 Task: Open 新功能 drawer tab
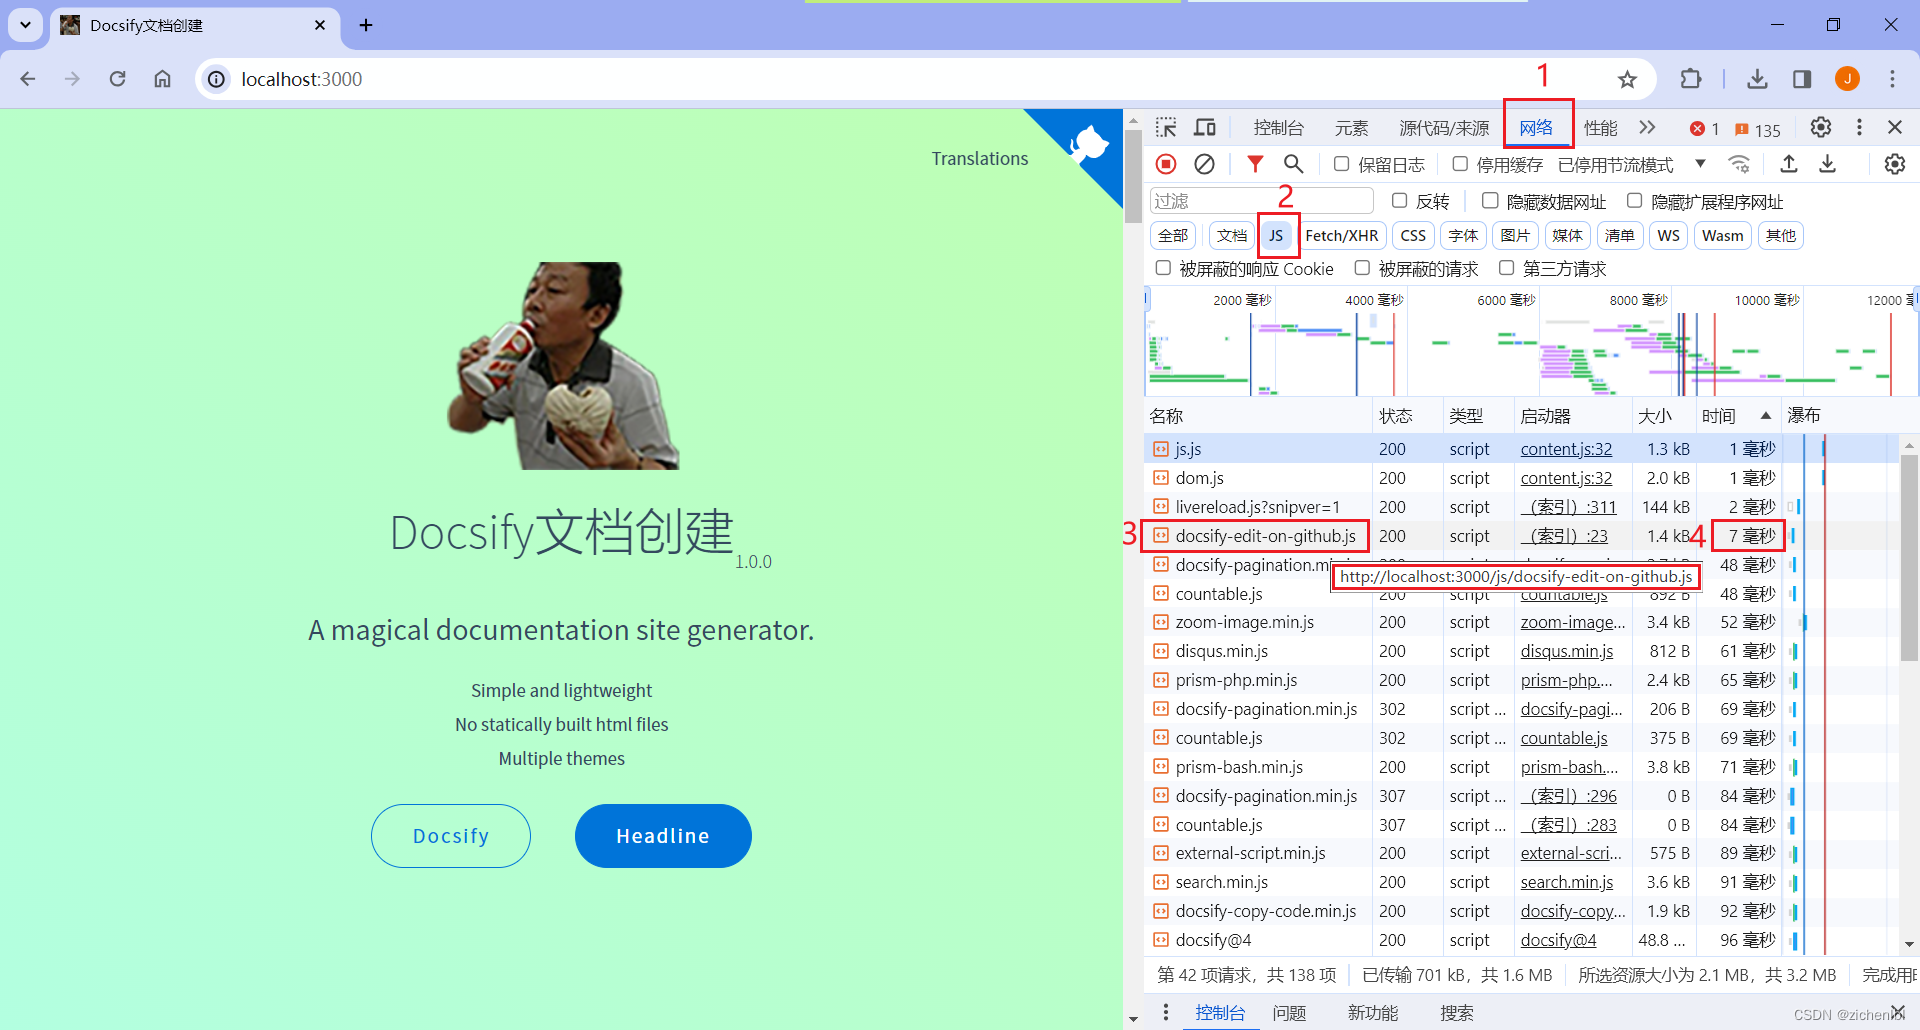1373,1013
